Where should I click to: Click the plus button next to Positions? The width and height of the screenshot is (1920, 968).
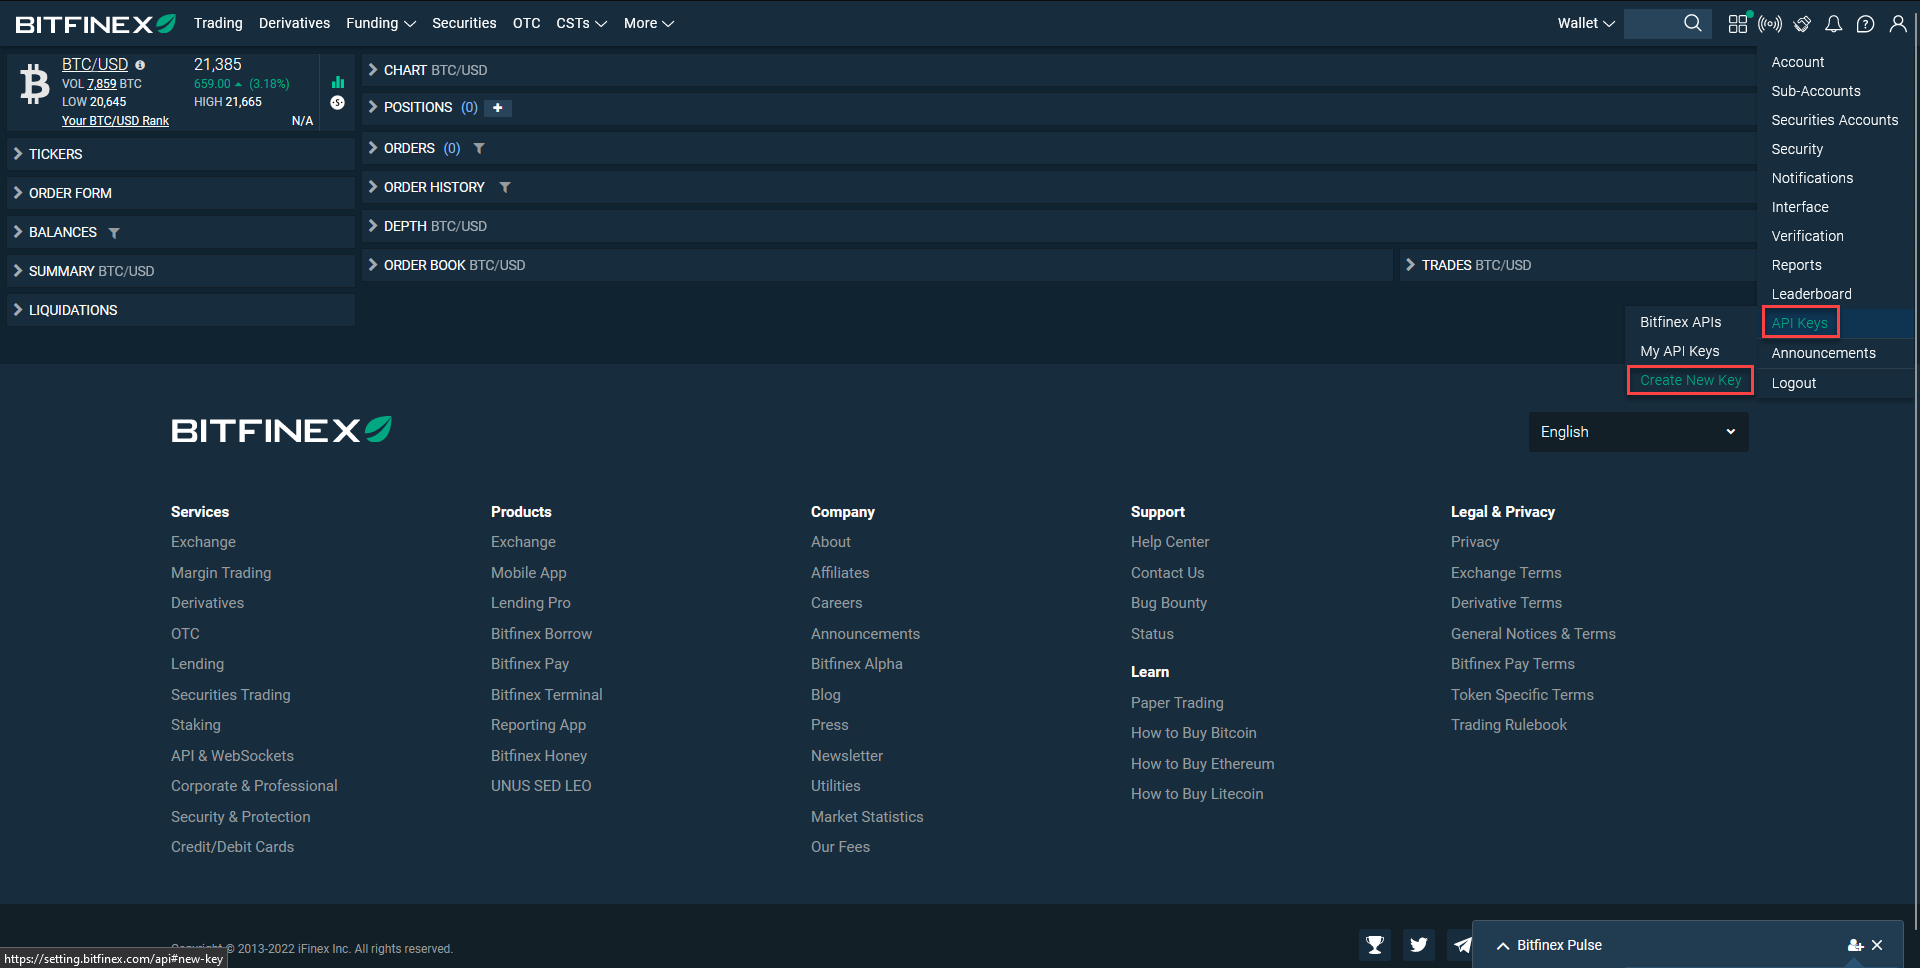498,107
